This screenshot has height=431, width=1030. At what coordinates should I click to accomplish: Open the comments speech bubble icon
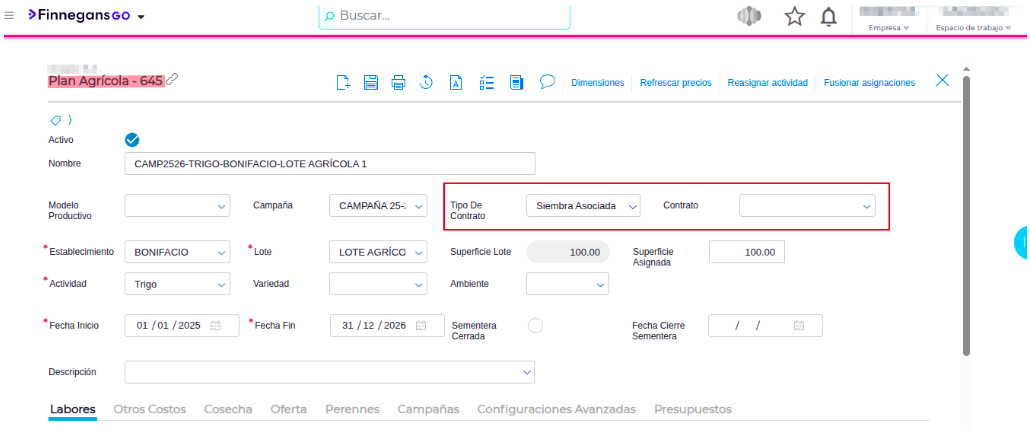click(547, 82)
